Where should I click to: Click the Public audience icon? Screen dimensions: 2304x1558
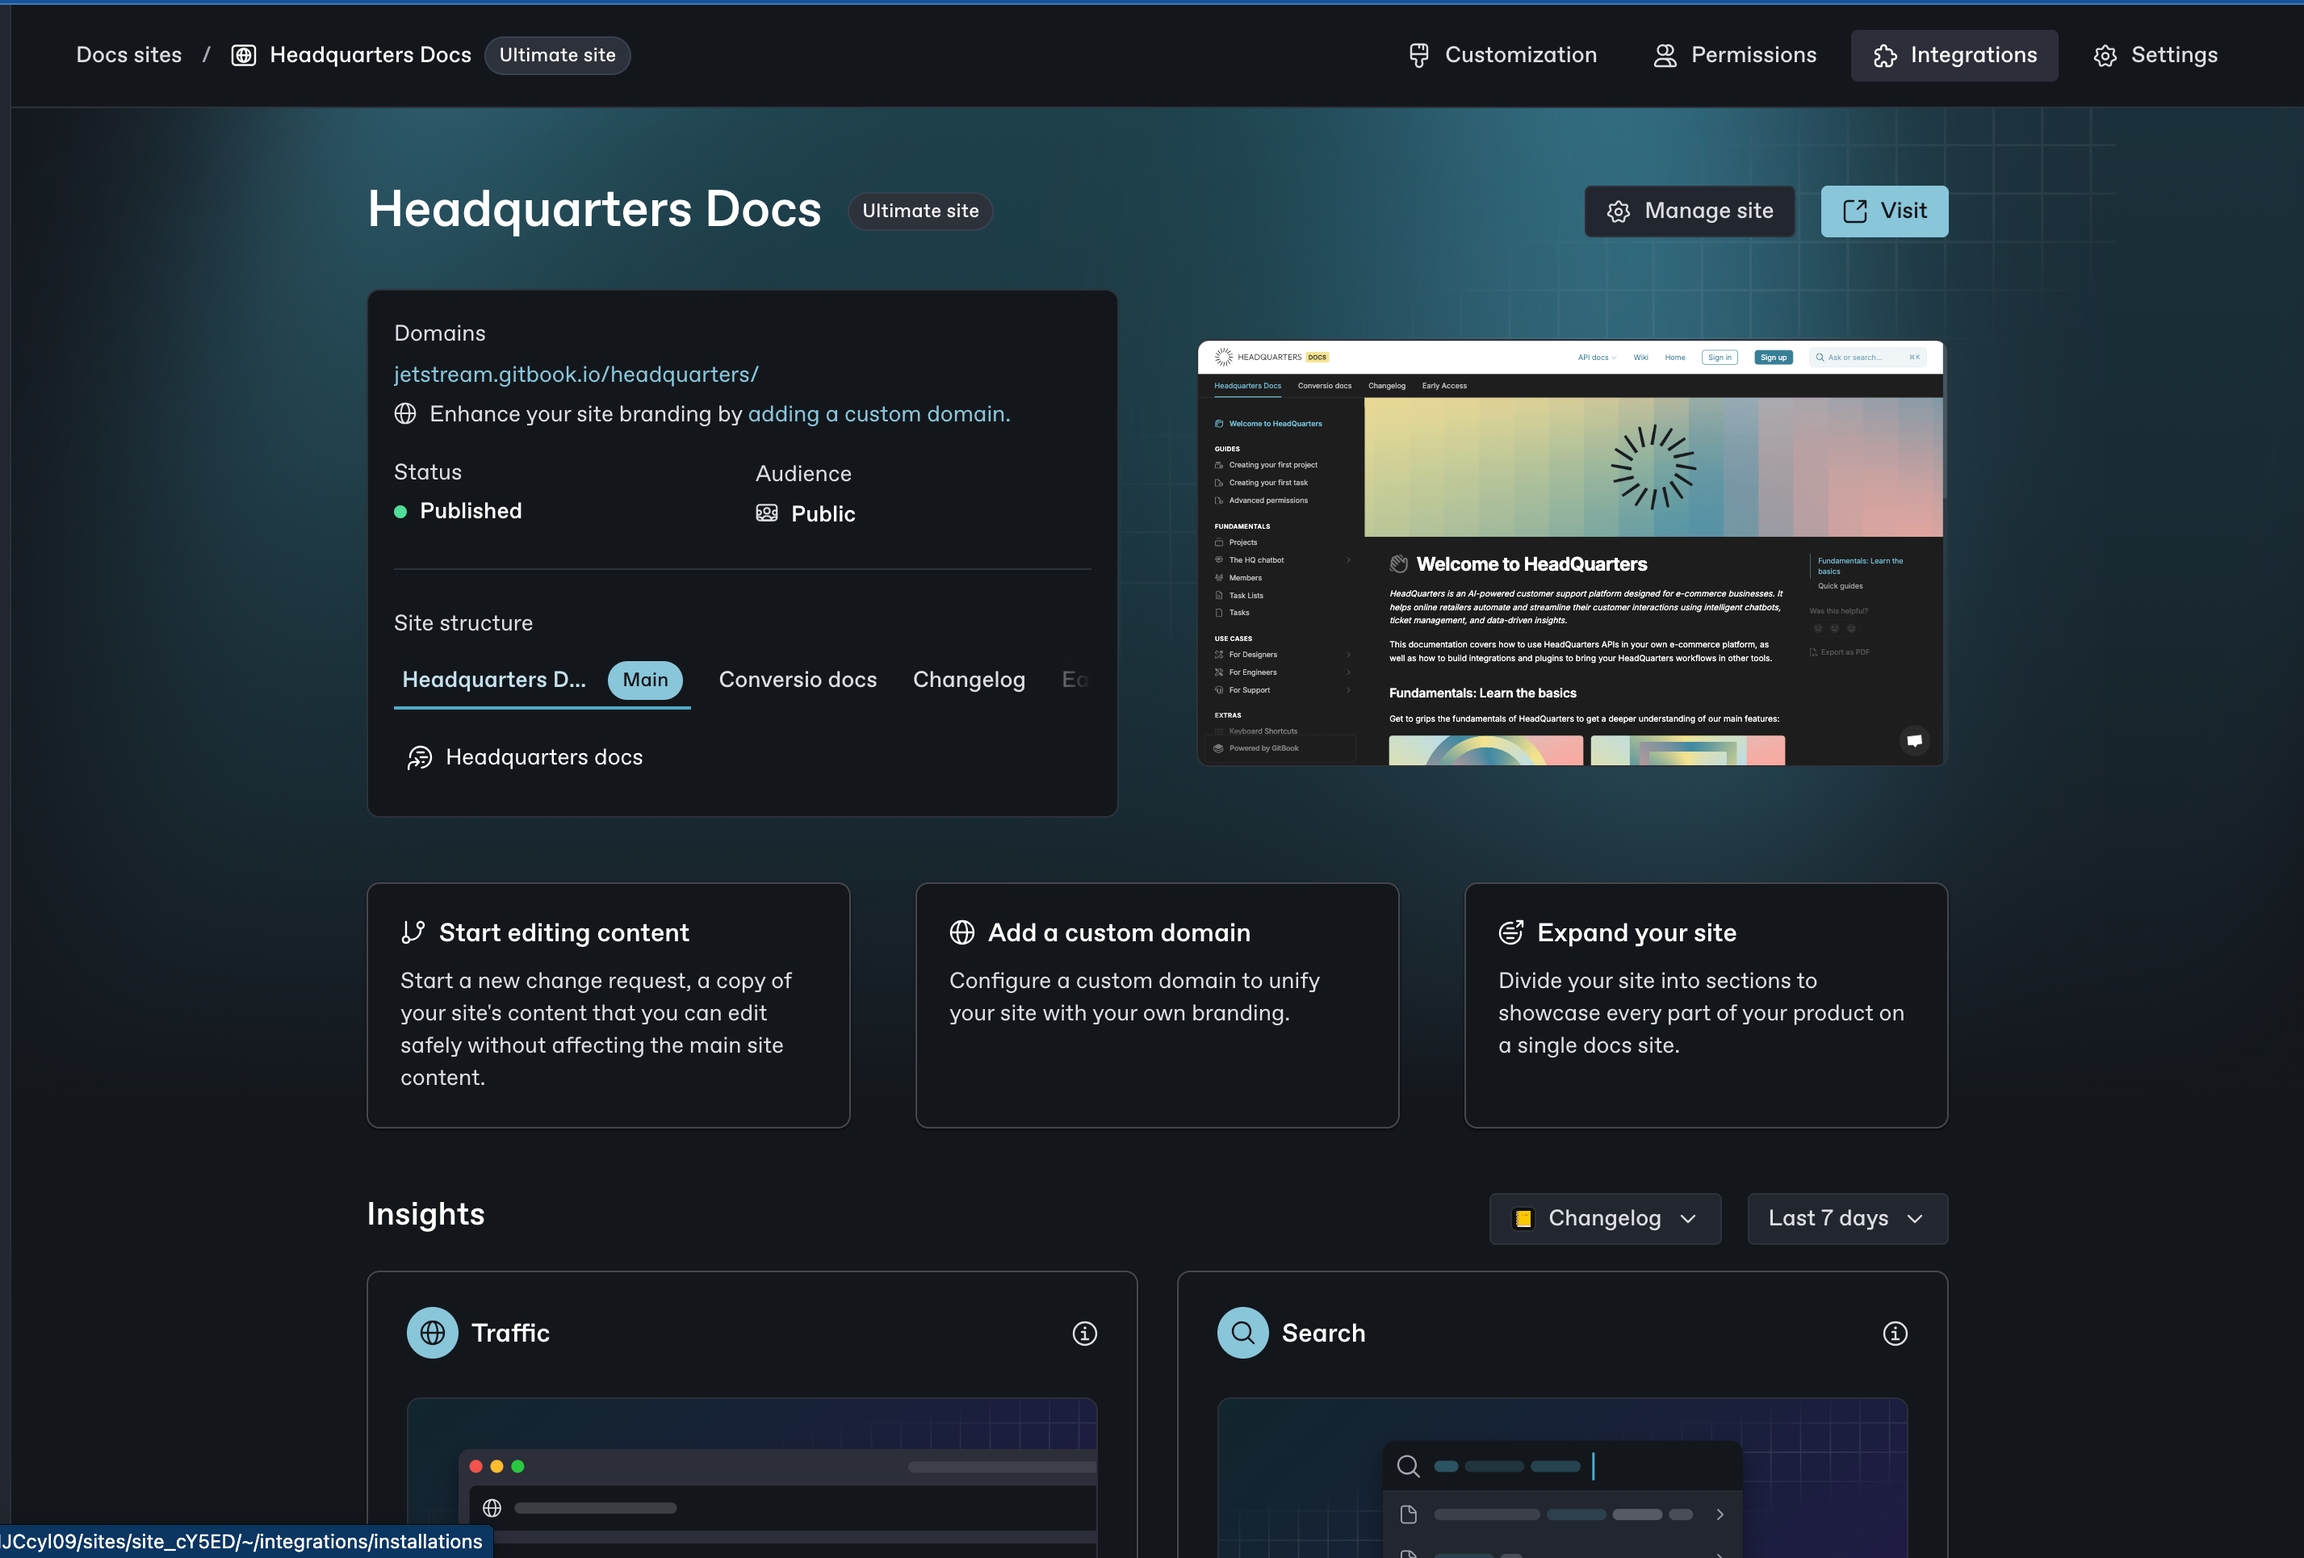click(767, 513)
